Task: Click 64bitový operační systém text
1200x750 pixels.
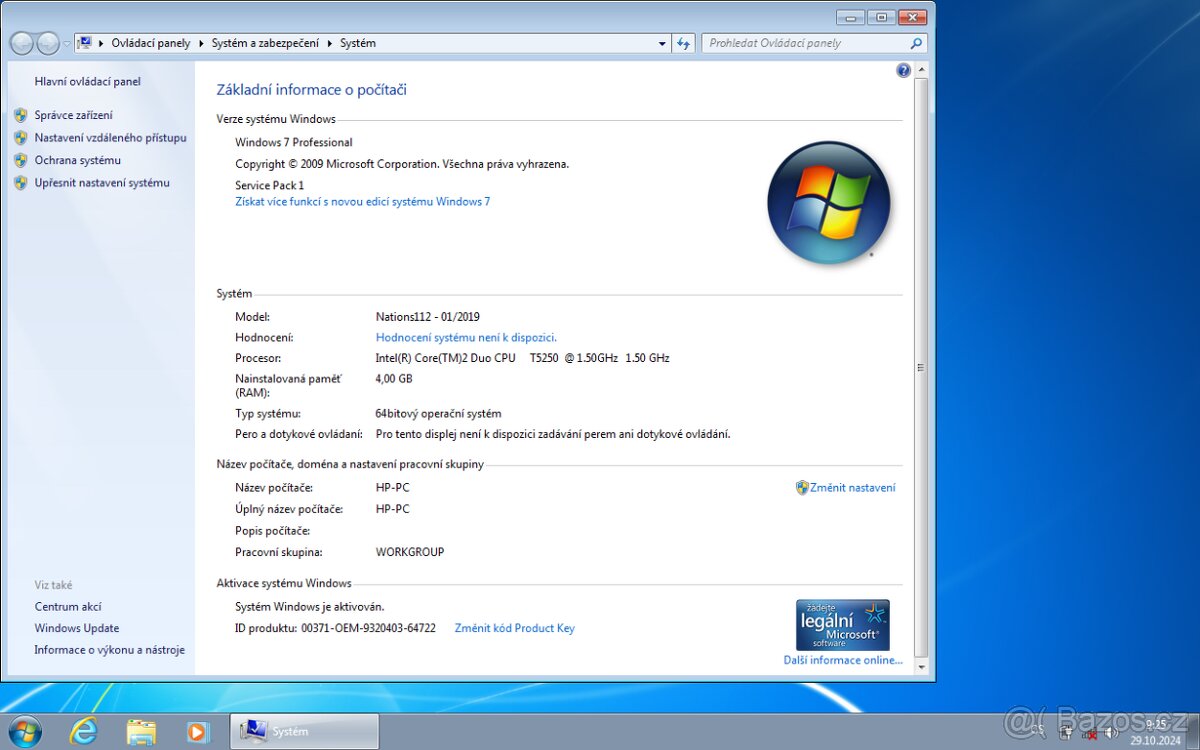Action: click(x=439, y=413)
